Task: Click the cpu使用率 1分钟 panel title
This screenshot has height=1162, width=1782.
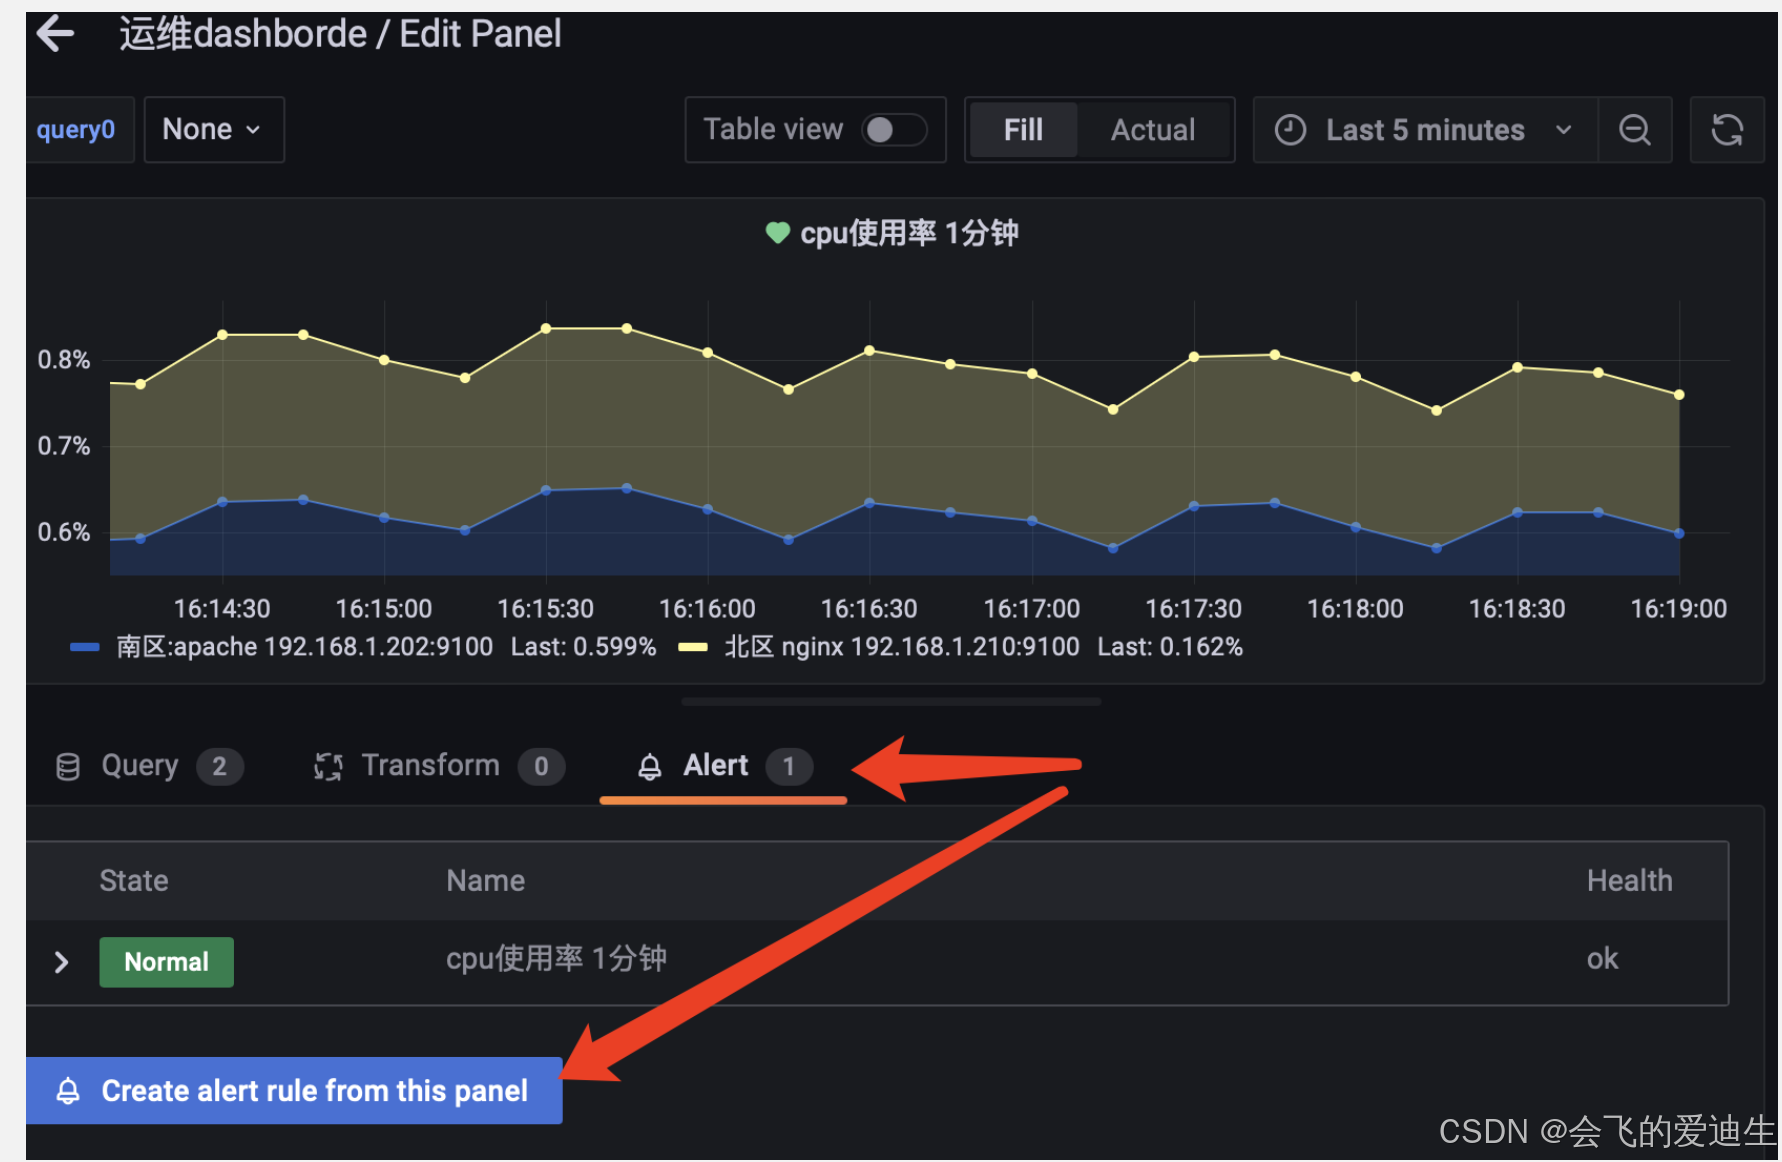Action: pos(909,233)
